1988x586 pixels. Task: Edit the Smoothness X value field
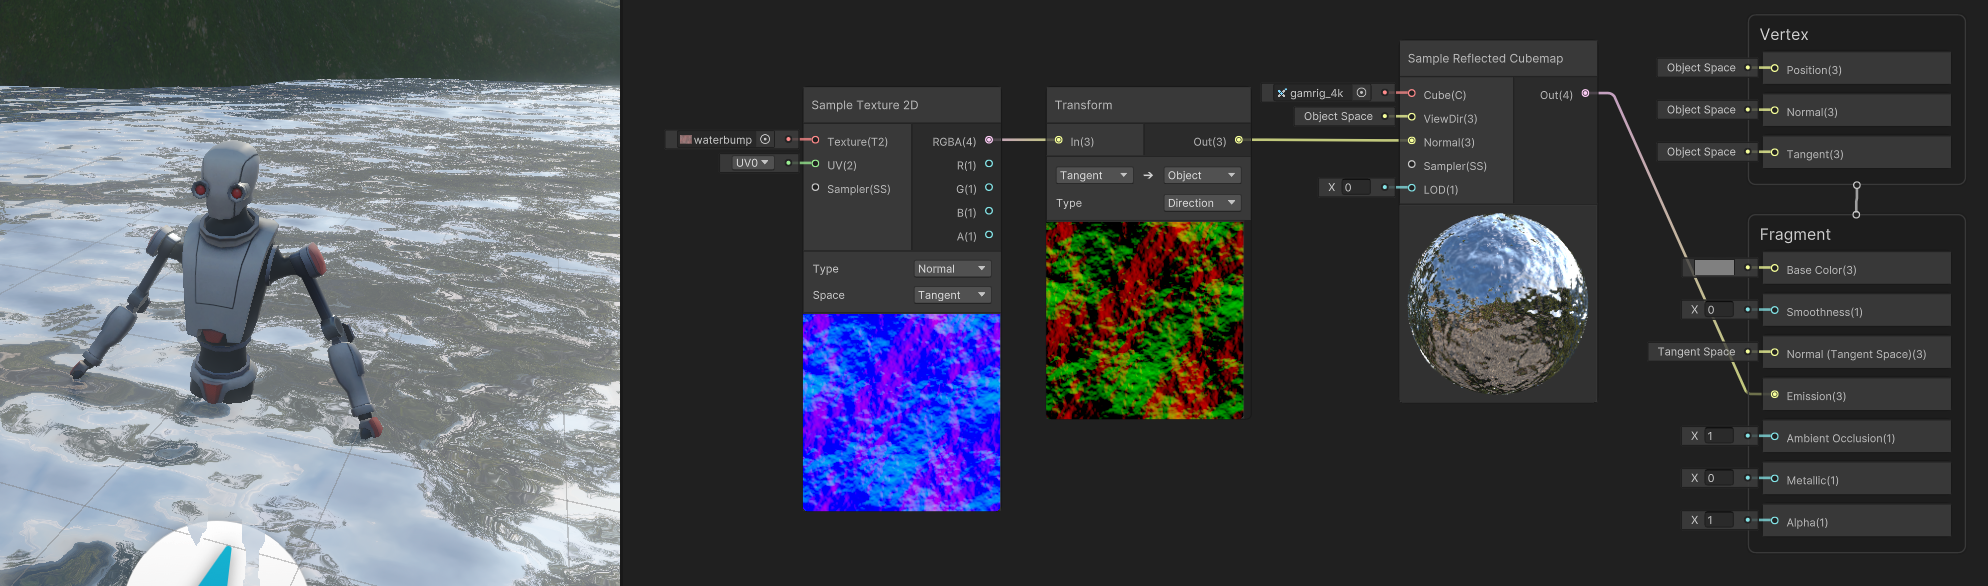tap(1719, 310)
